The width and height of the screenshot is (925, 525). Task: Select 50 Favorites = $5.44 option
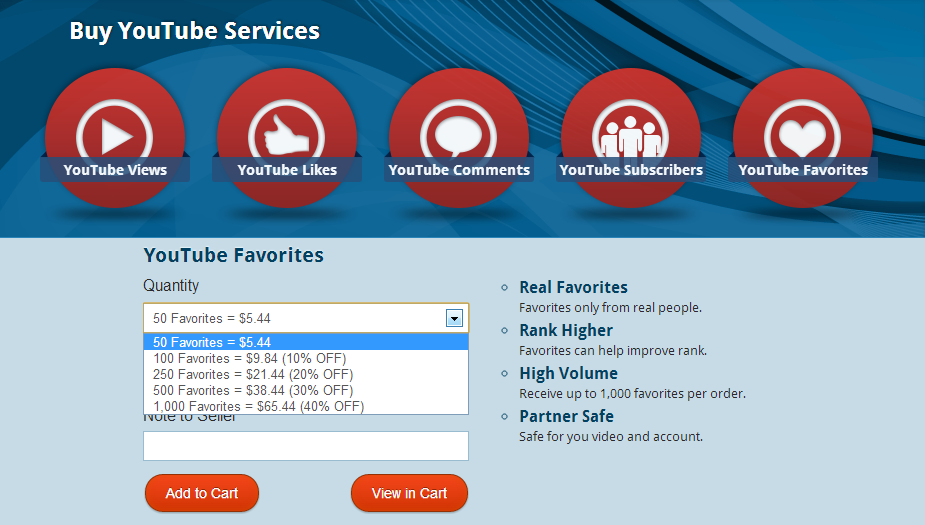(306, 342)
